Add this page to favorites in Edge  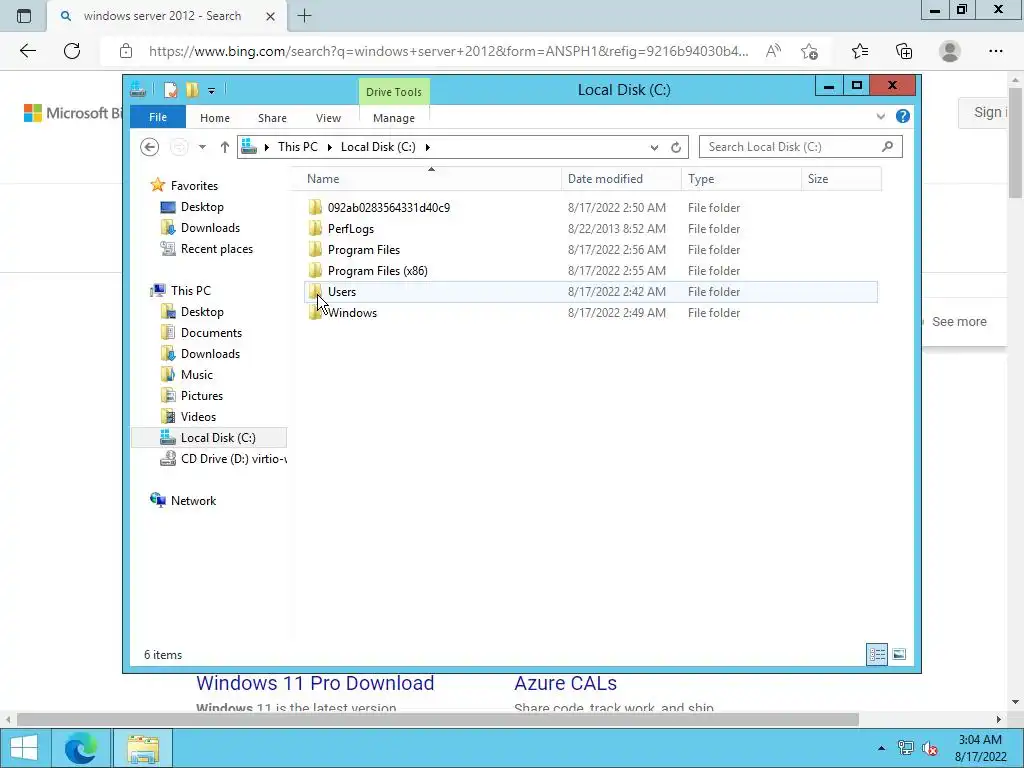810,52
